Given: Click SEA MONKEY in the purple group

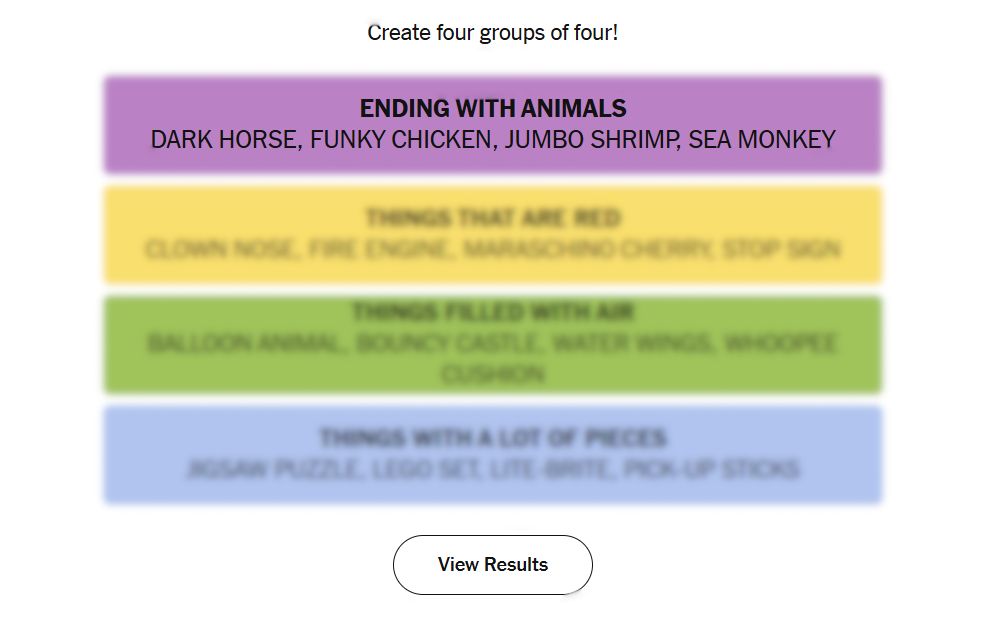Looking at the screenshot, I should [762, 140].
